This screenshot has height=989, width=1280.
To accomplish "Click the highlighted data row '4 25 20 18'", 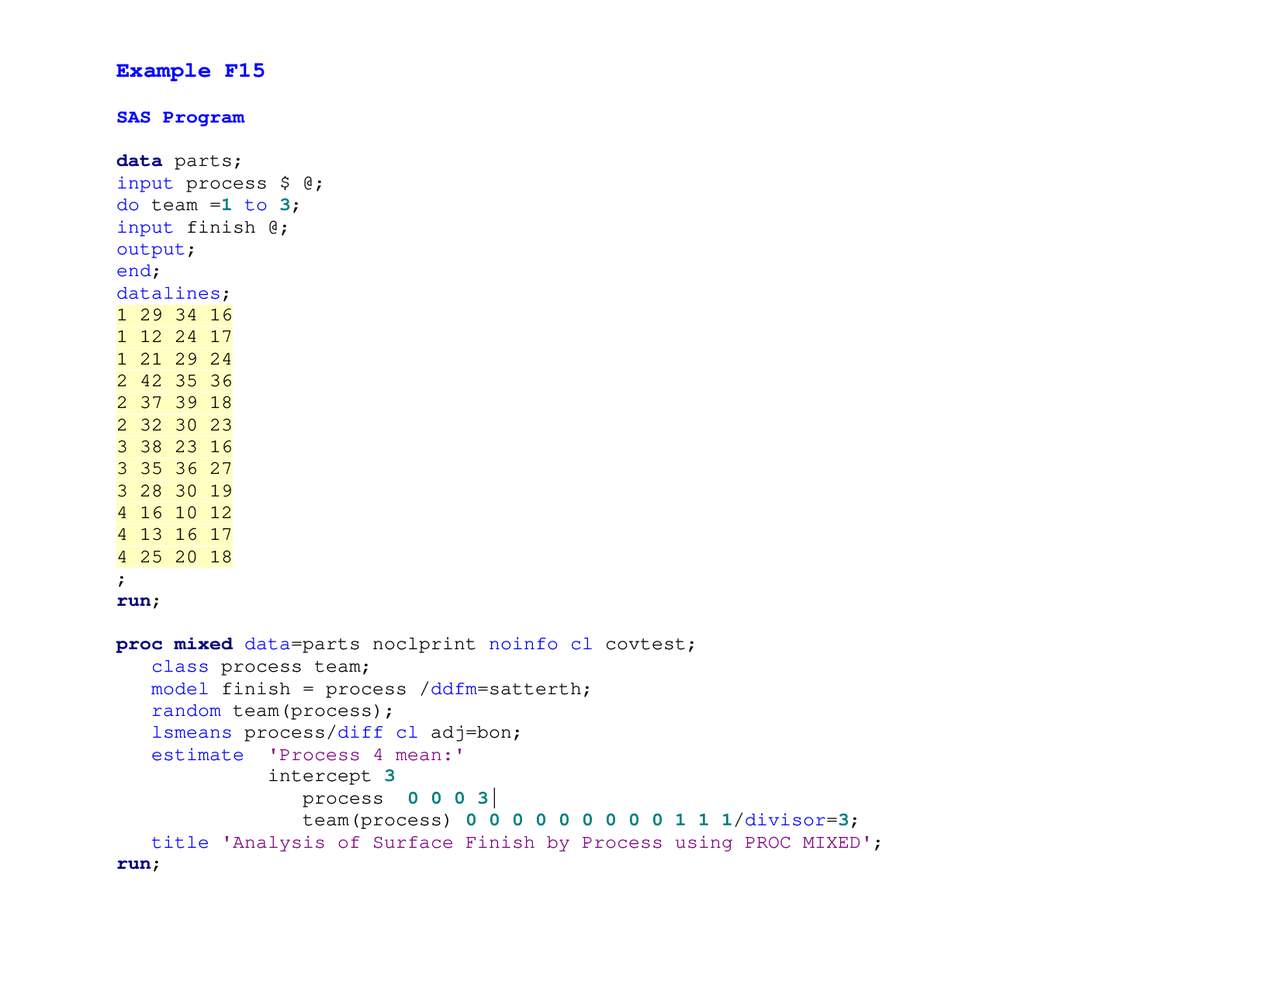I will tap(174, 558).
